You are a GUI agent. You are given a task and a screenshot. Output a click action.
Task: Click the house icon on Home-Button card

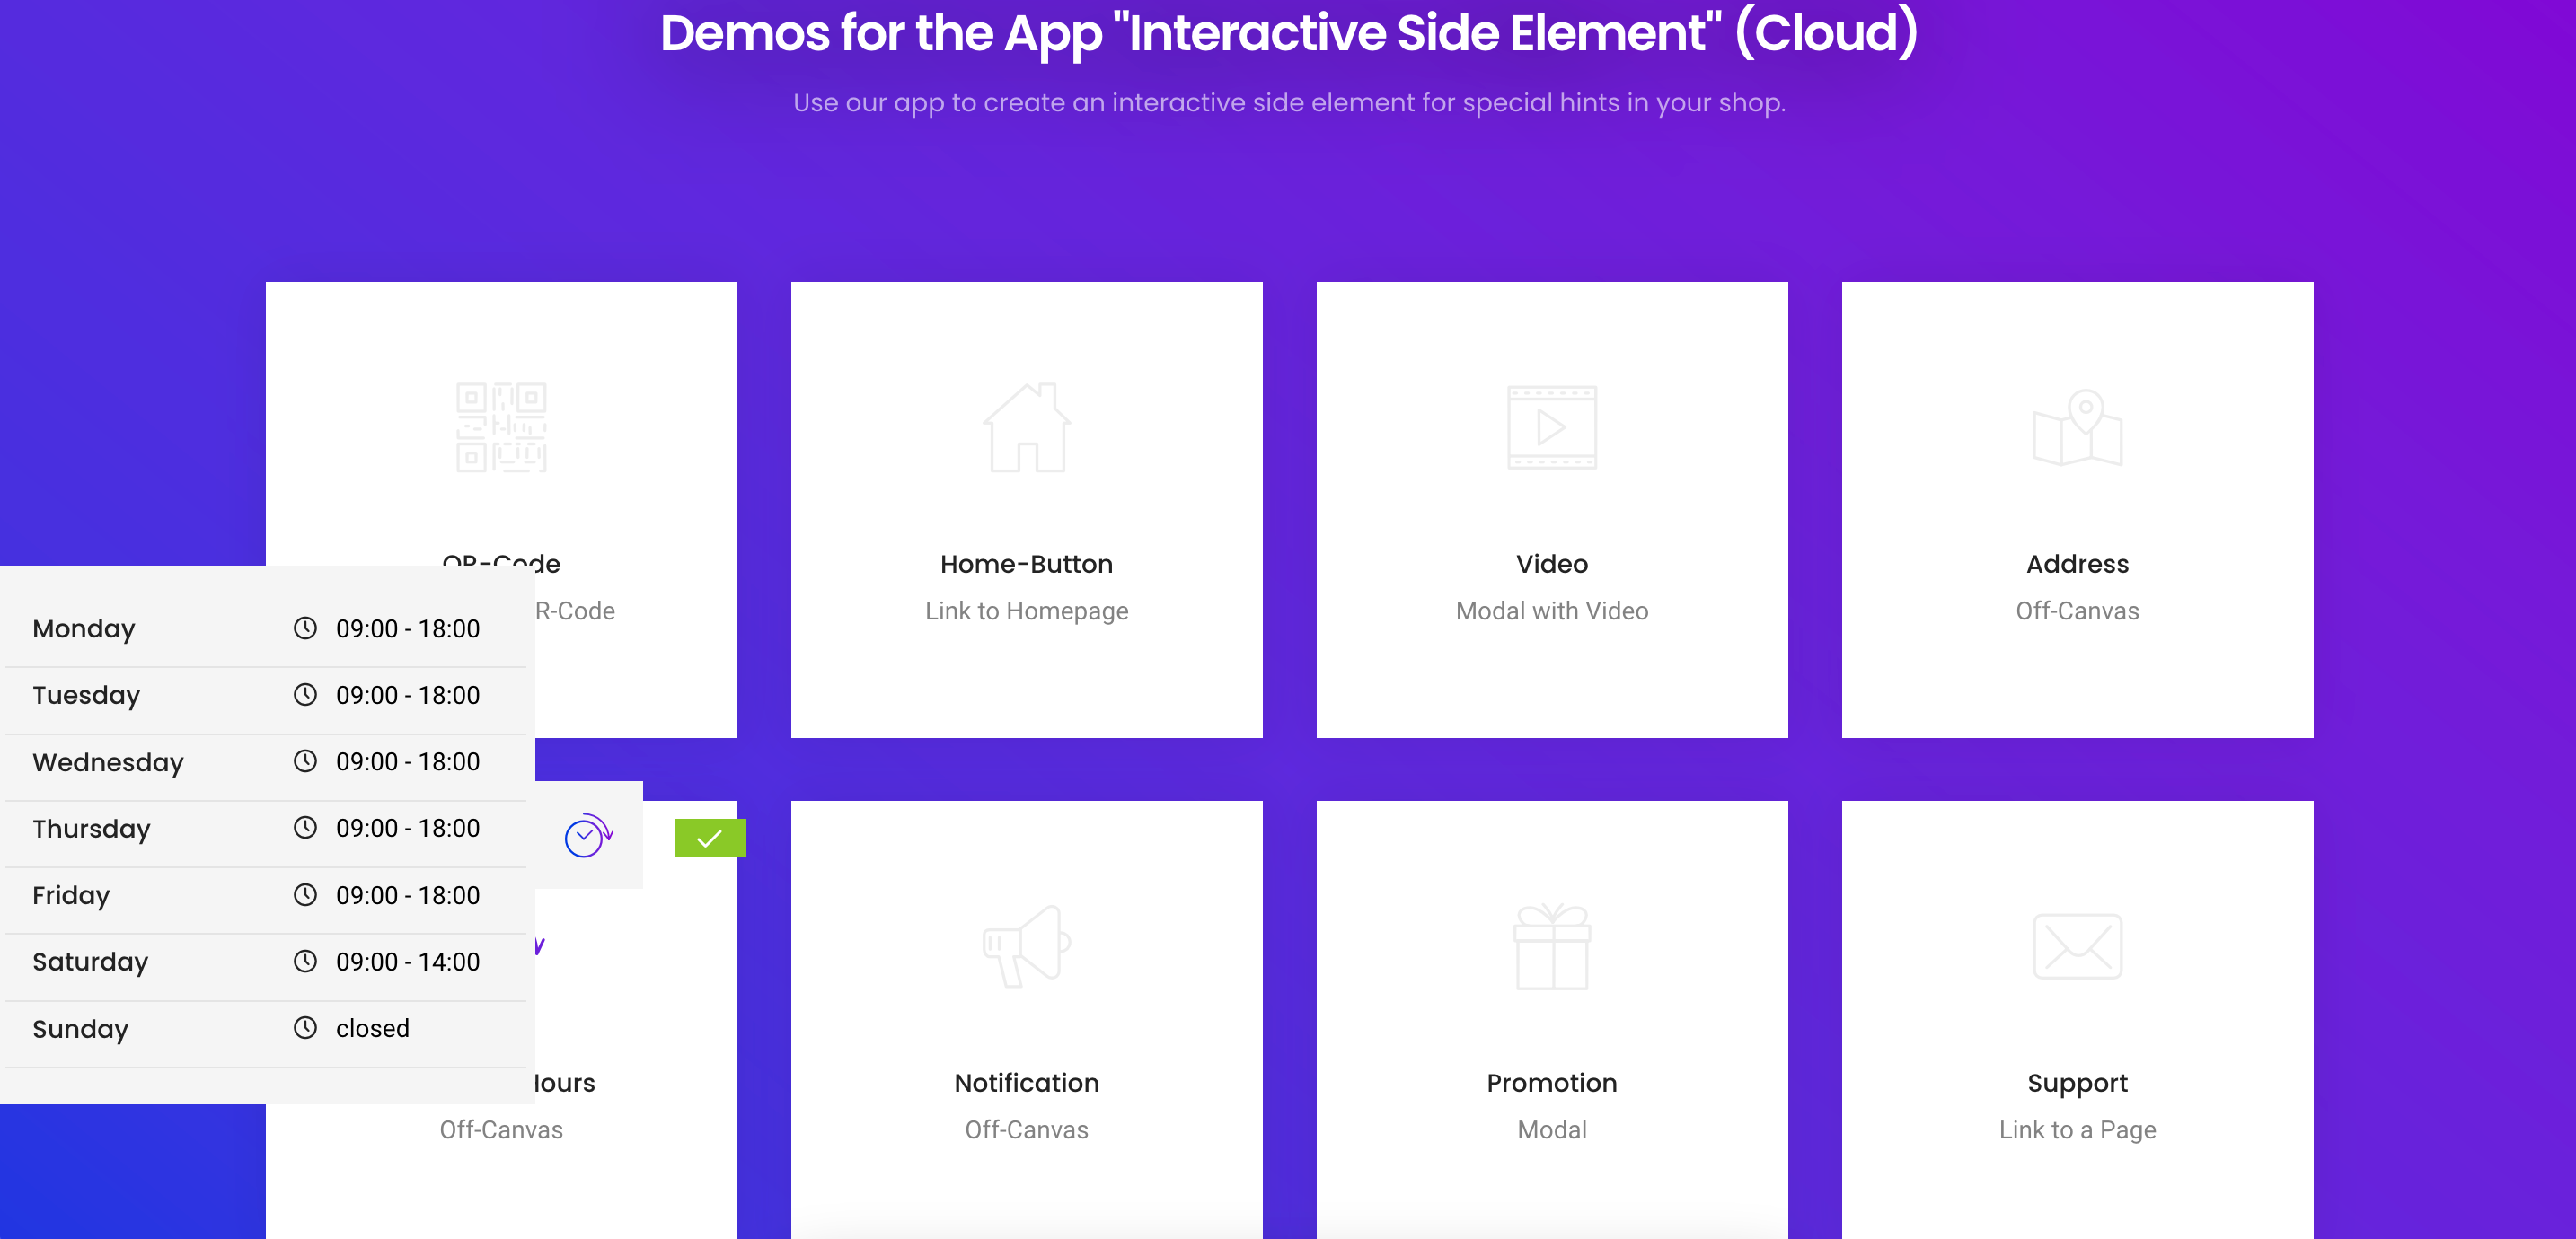tap(1026, 427)
